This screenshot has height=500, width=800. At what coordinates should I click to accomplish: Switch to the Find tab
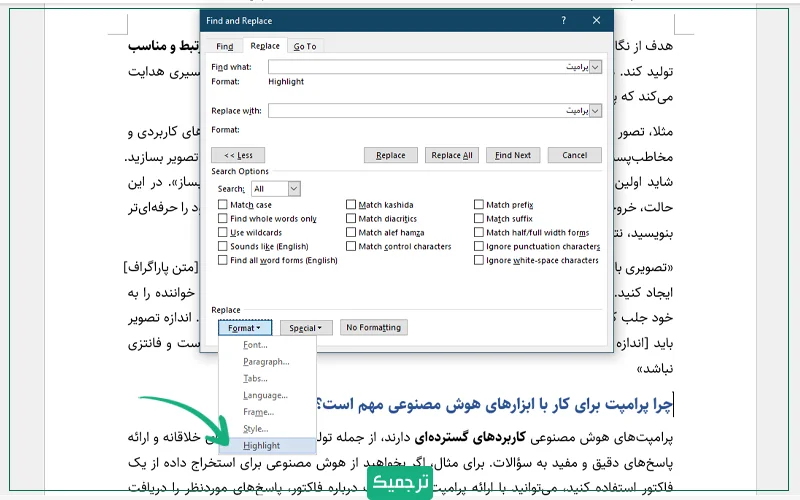224,46
